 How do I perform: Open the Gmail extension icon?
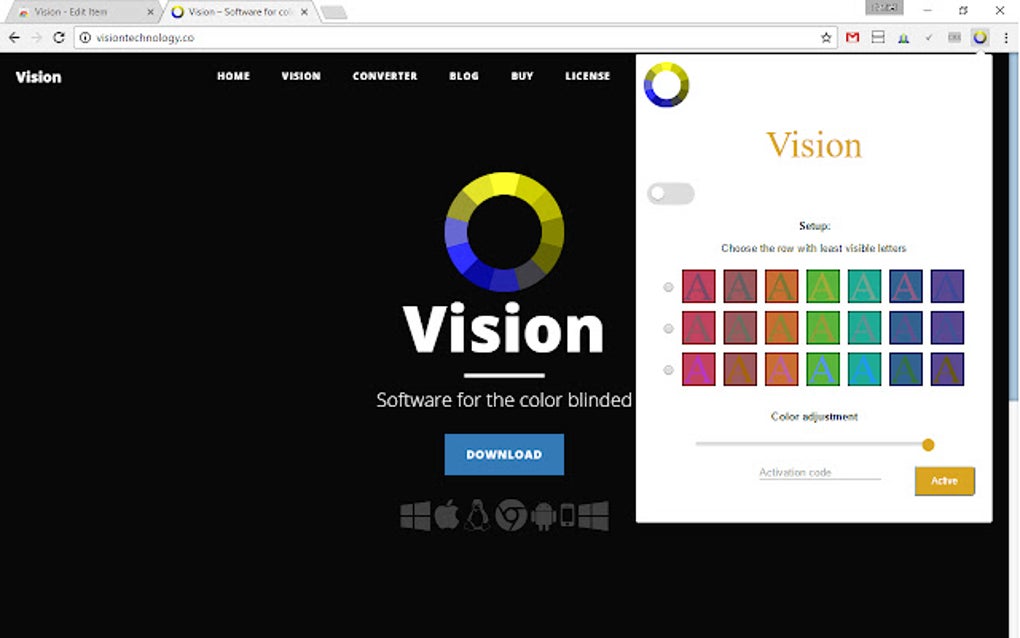point(852,38)
